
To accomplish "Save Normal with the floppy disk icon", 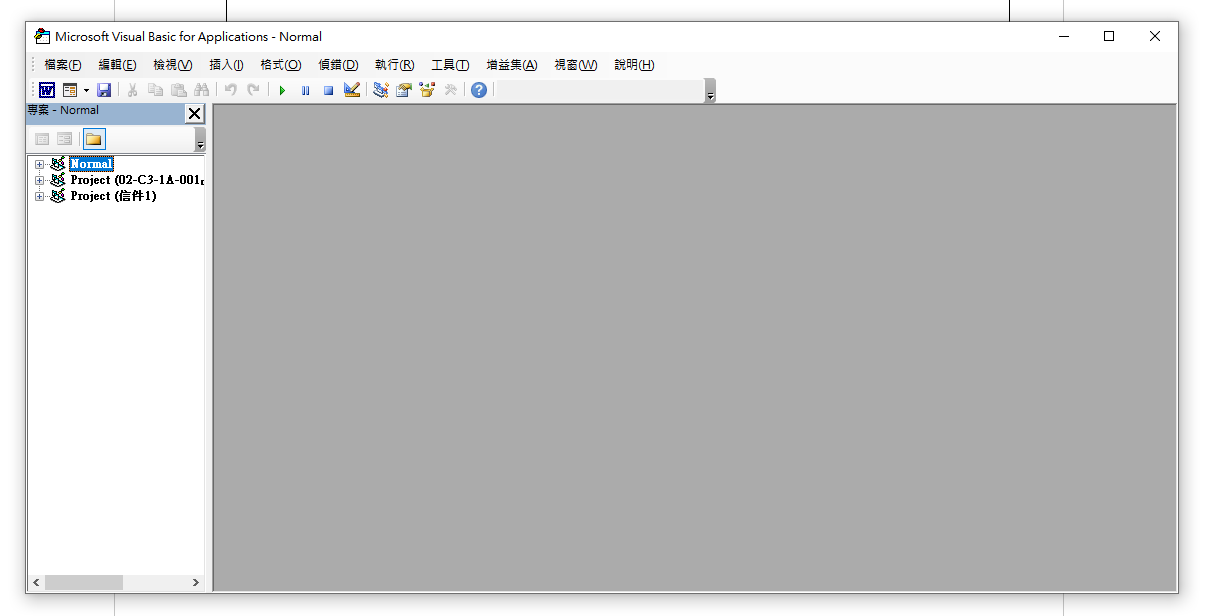I will (x=104, y=90).
